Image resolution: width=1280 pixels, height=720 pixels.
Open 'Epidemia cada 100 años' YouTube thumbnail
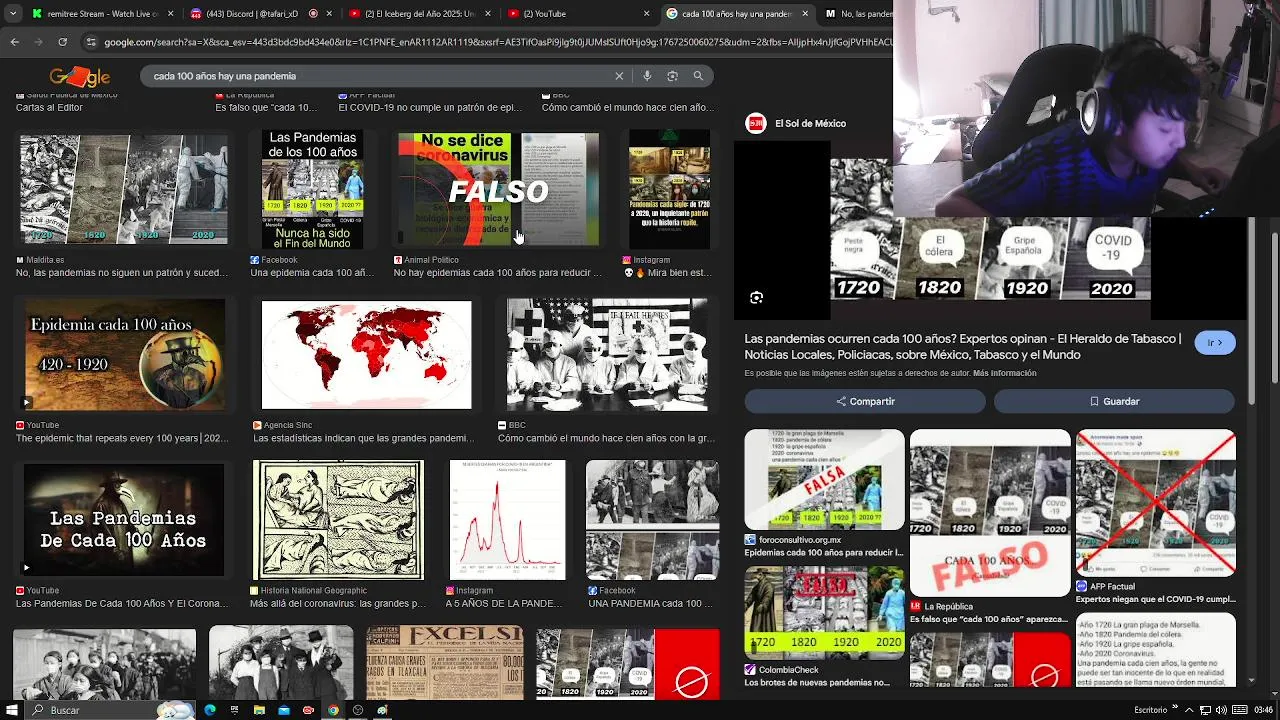pyautogui.click(x=125, y=355)
